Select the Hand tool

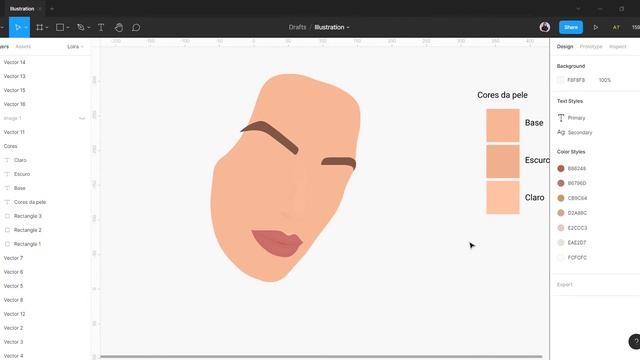tap(119, 27)
